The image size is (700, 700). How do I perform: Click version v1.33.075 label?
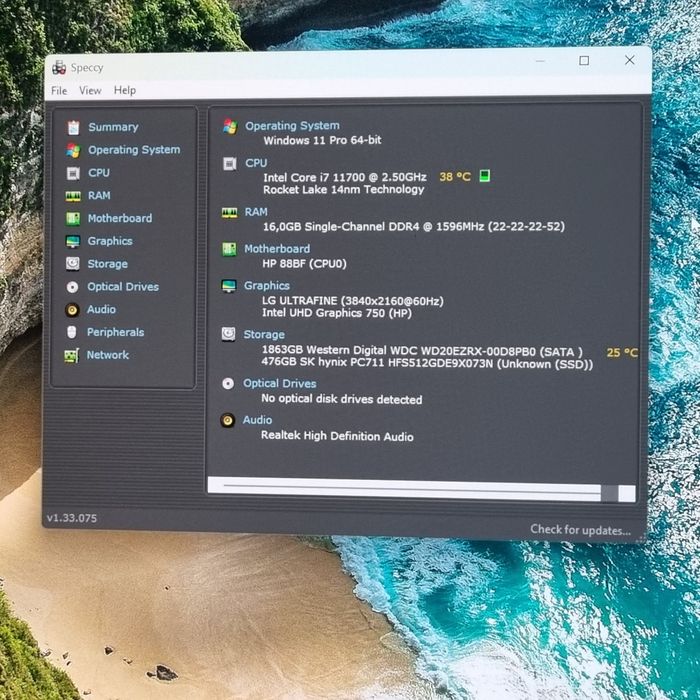[72, 518]
